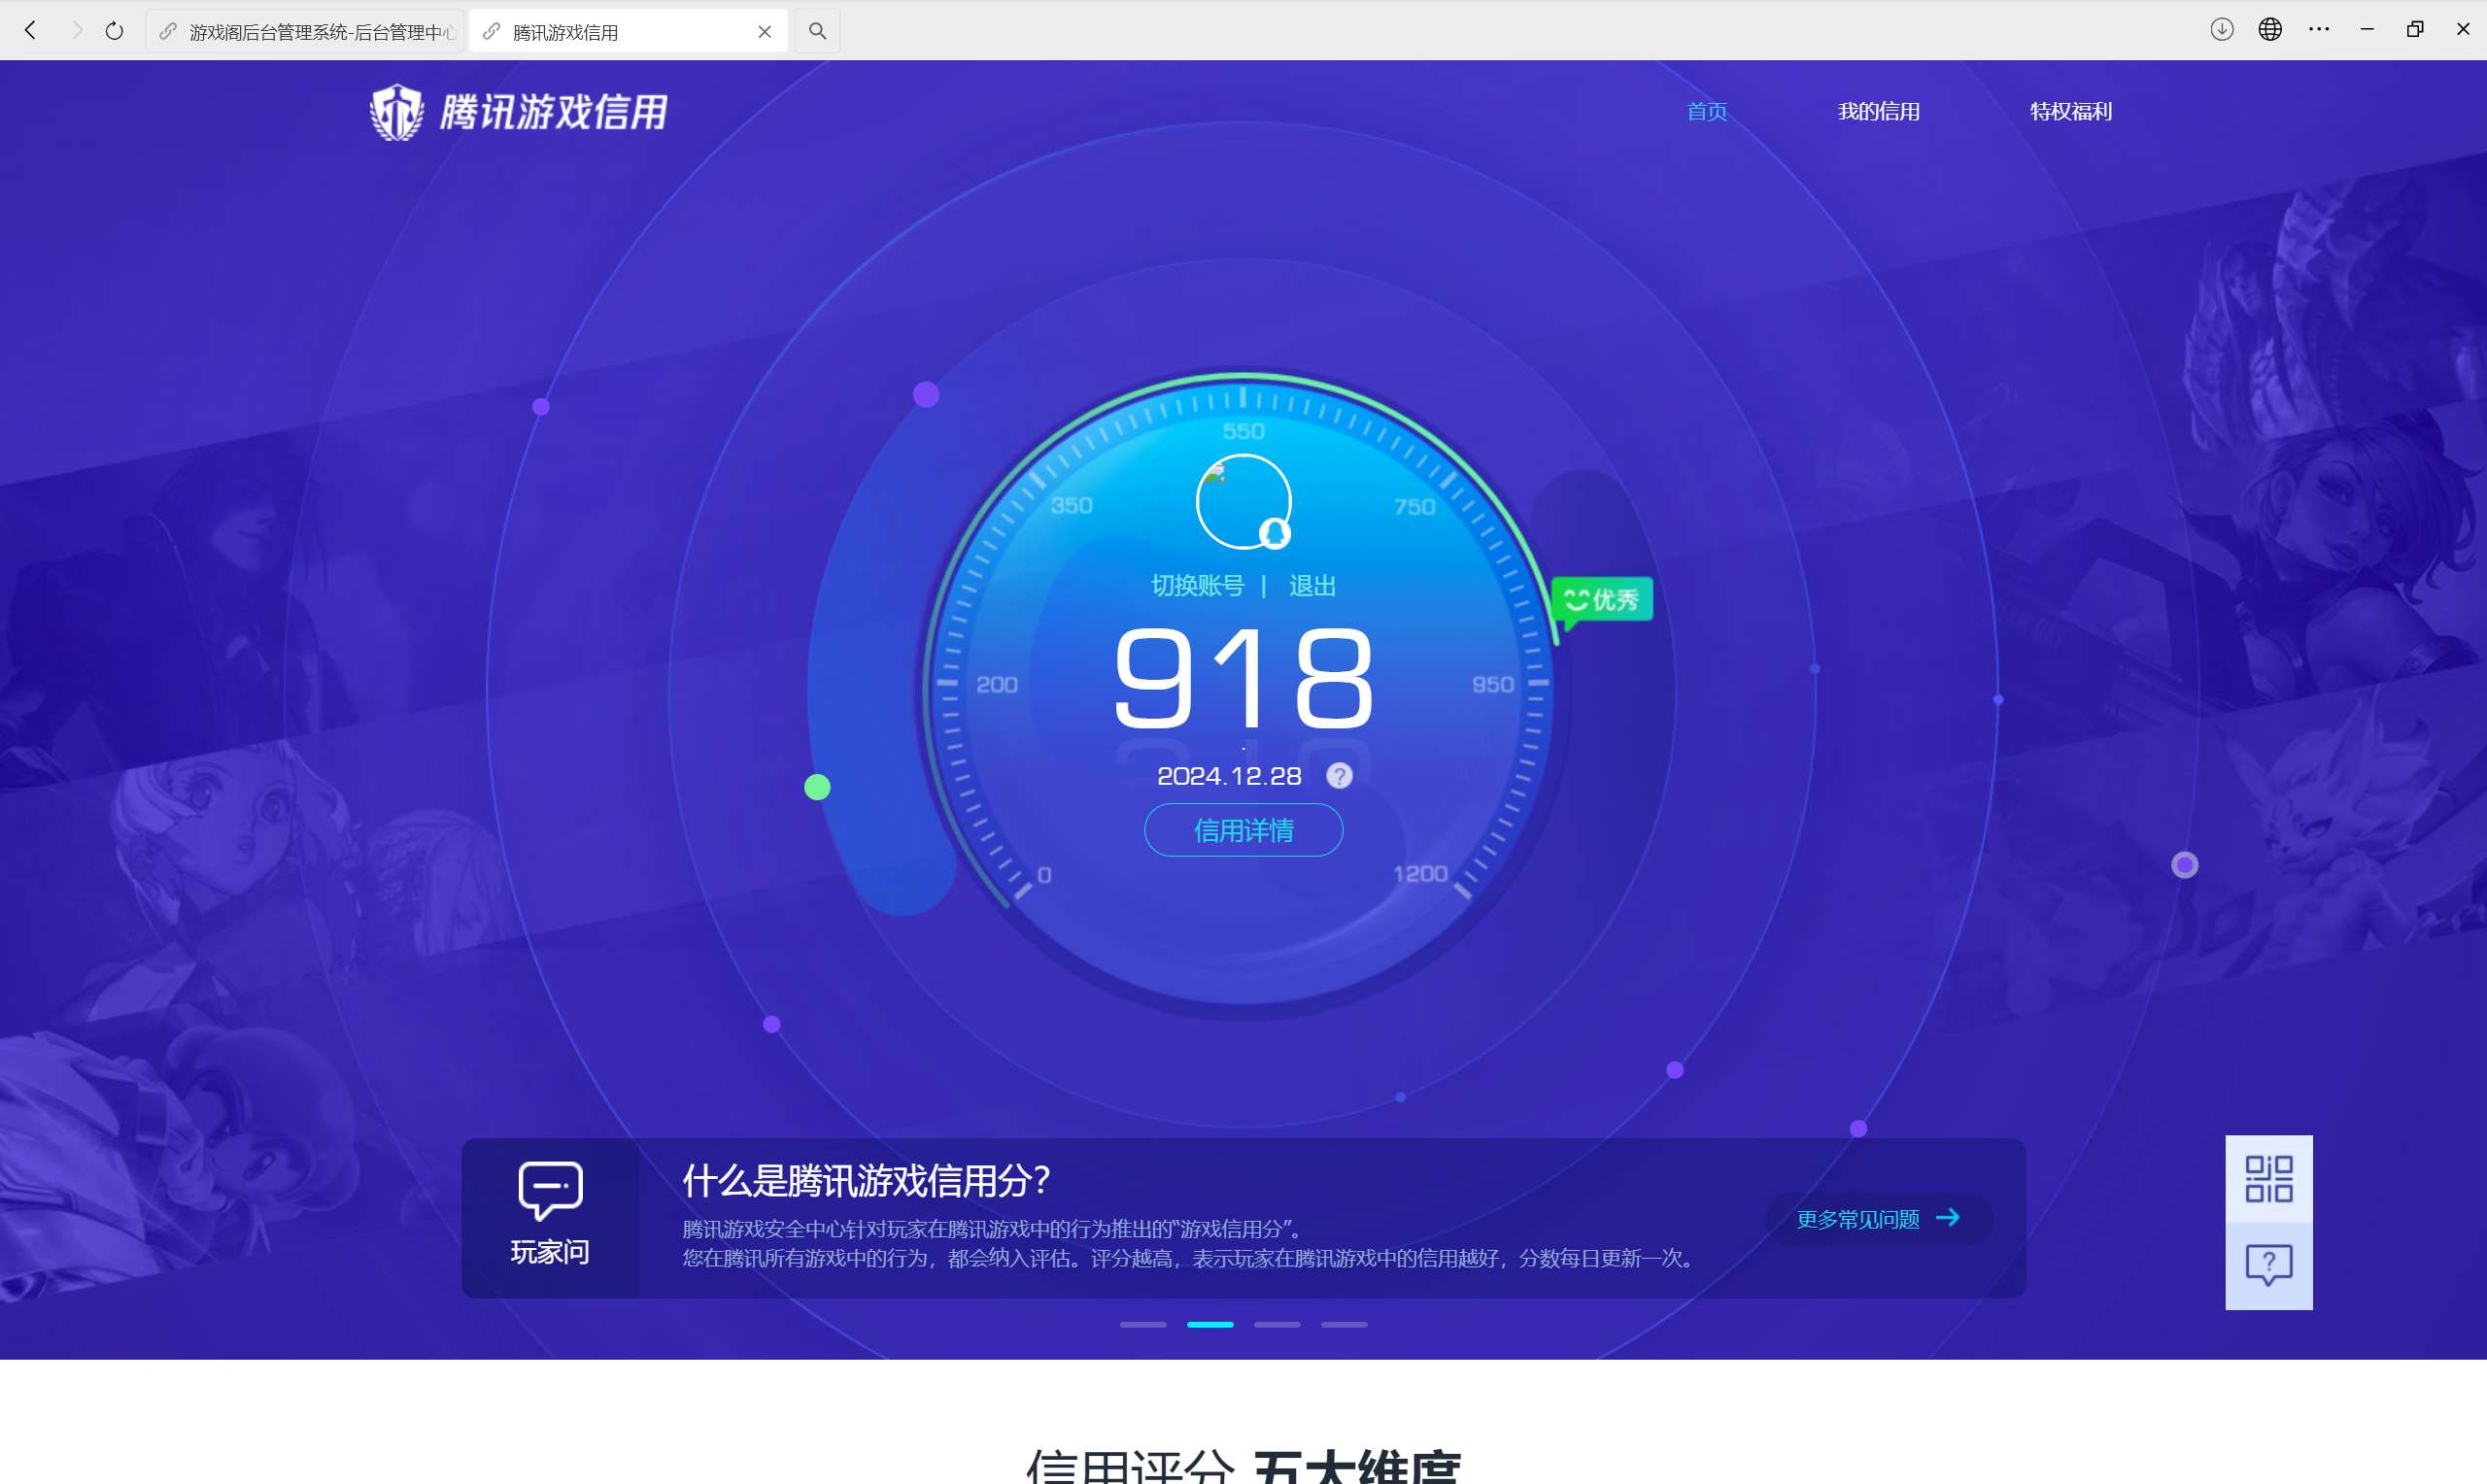Select the third carousel indicator dot
This screenshot has height=1484, width=2487.
click(1278, 1324)
